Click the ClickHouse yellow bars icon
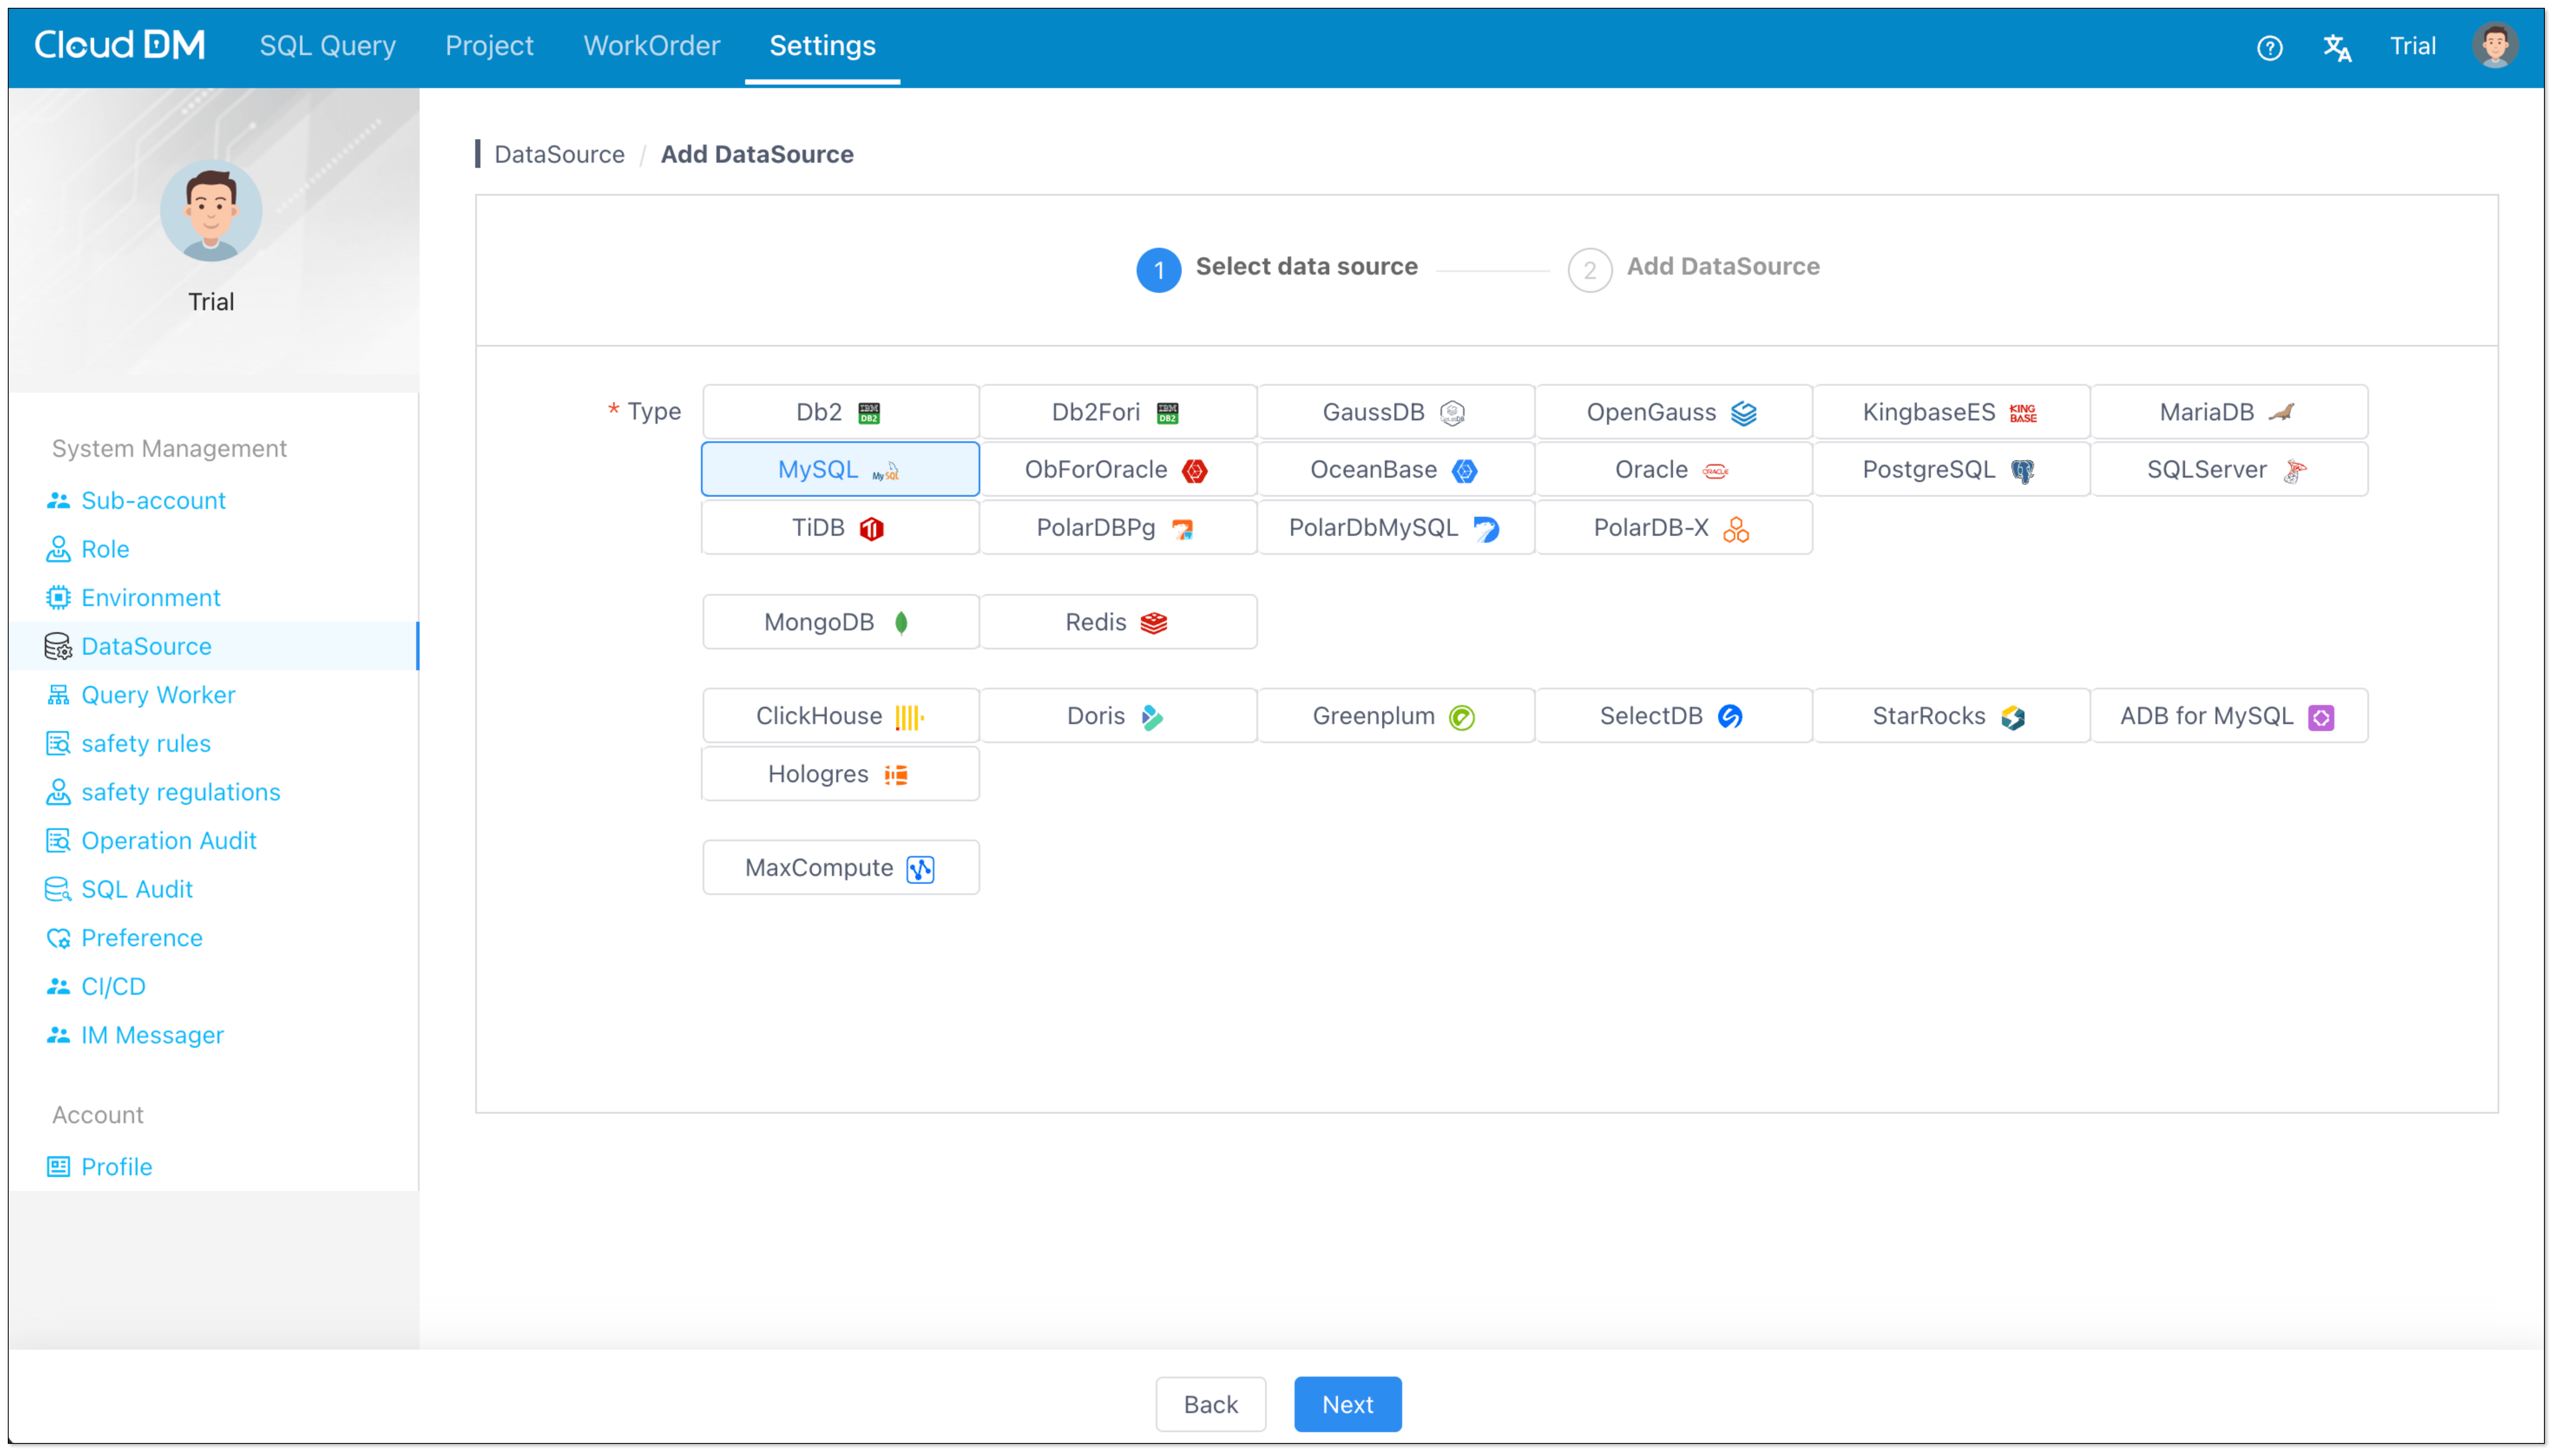2557x1456 pixels. click(x=909, y=717)
